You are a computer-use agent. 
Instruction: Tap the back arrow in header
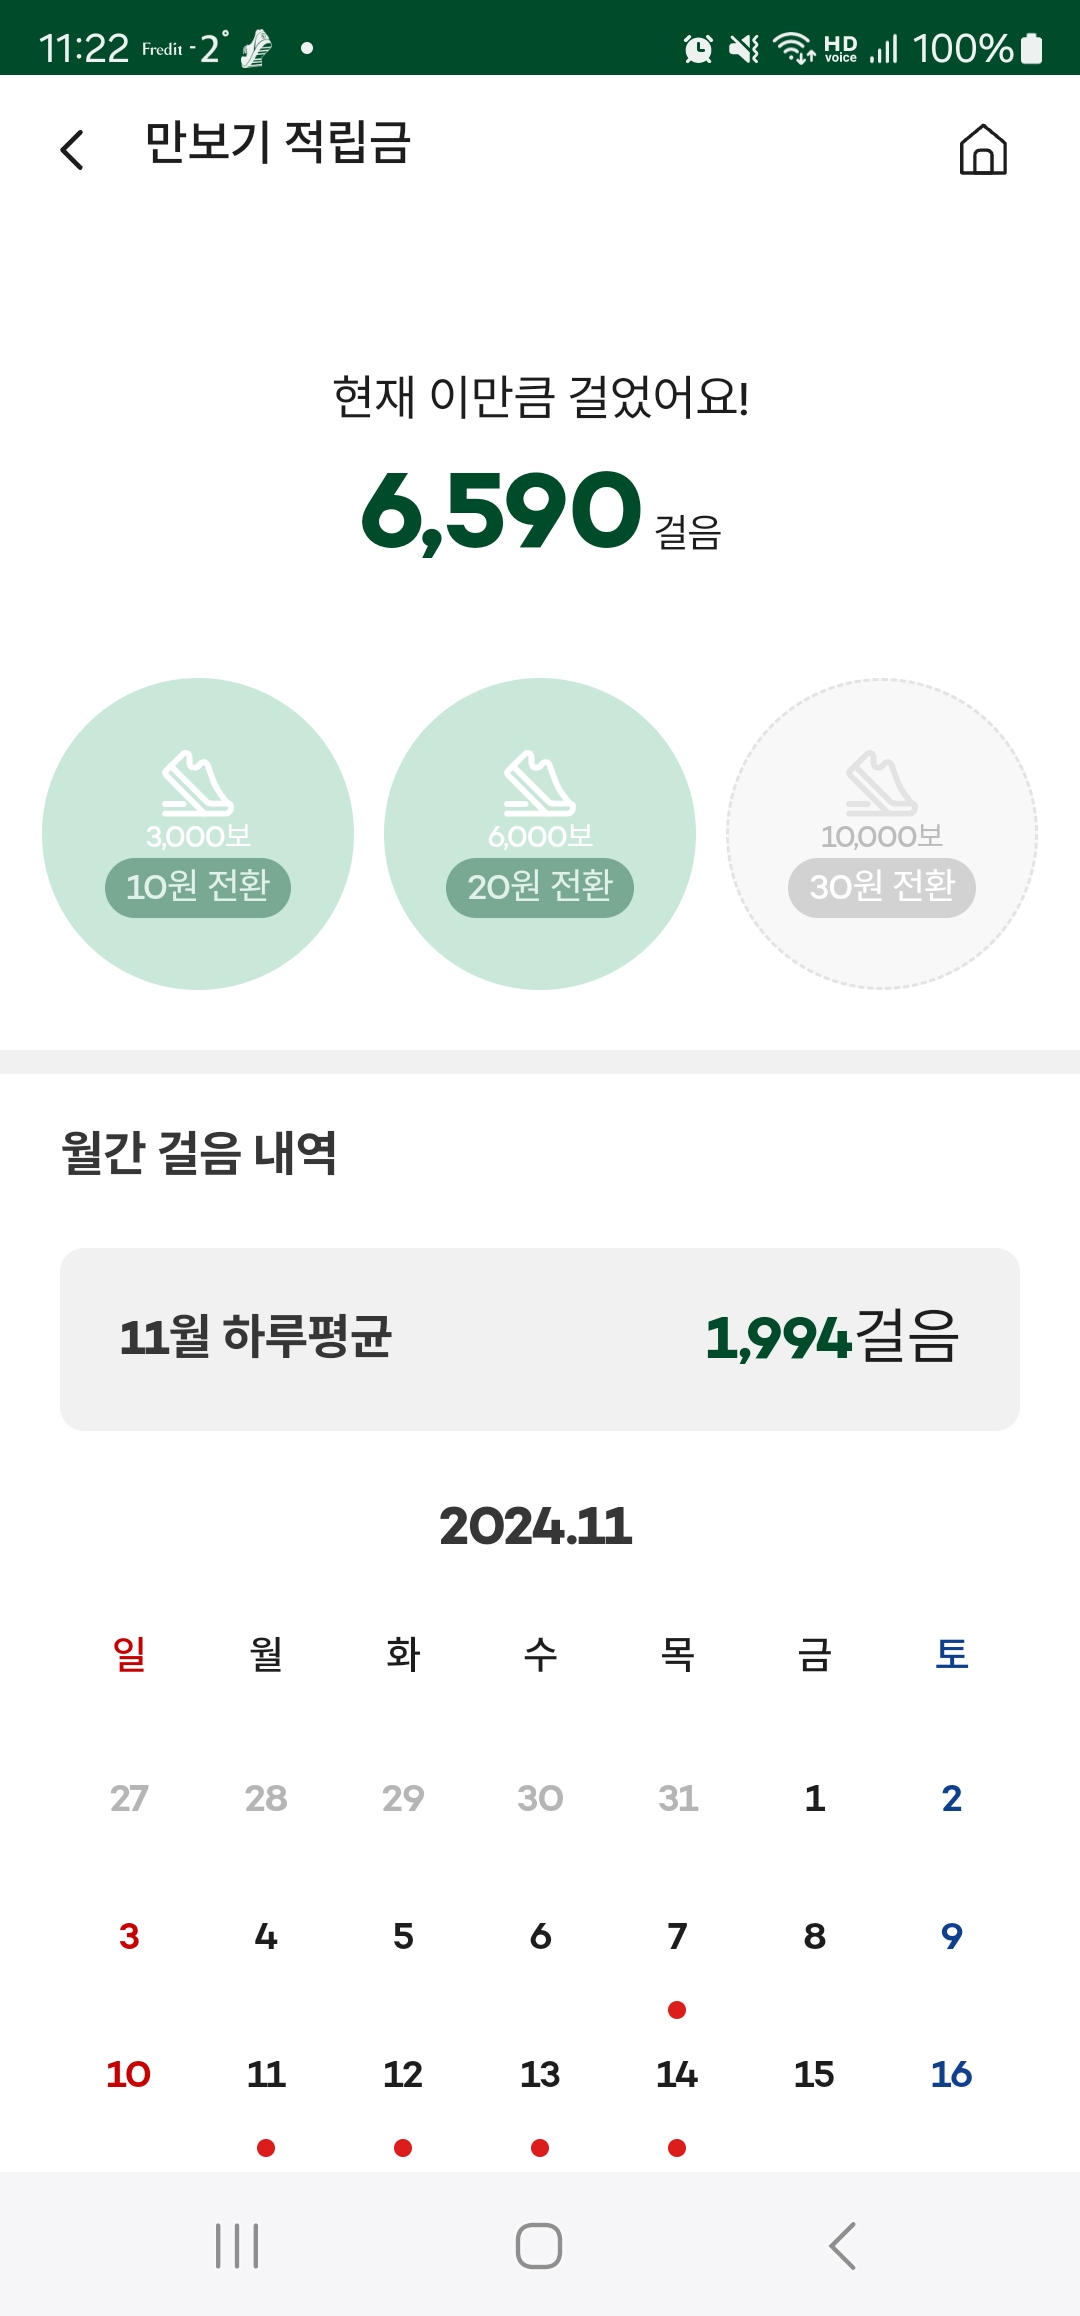(72, 150)
